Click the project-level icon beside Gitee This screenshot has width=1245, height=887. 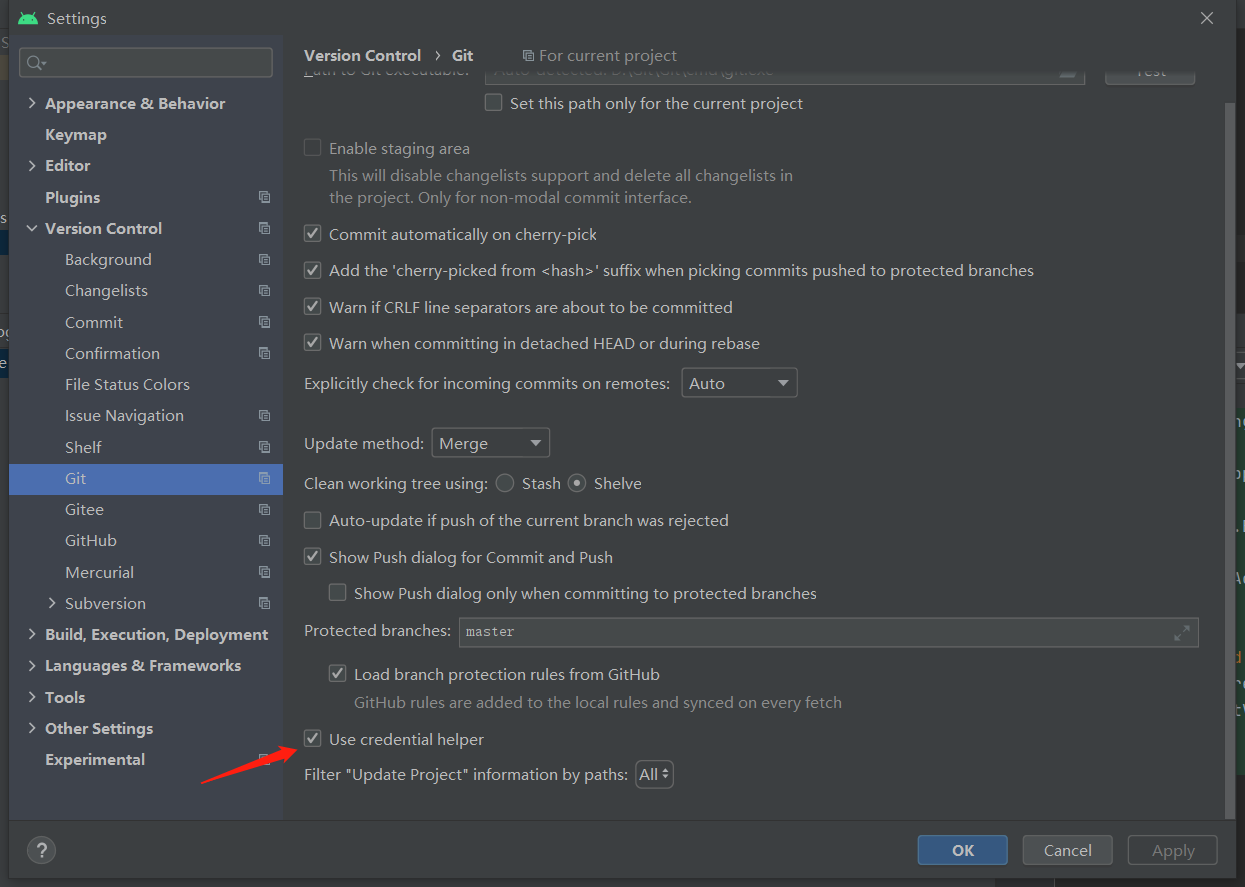(x=264, y=509)
